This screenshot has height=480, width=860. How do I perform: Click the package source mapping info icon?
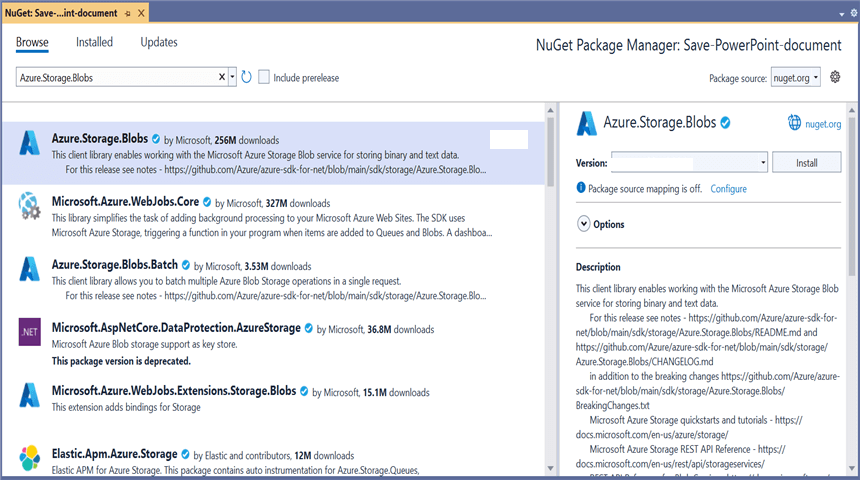tap(581, 188)
